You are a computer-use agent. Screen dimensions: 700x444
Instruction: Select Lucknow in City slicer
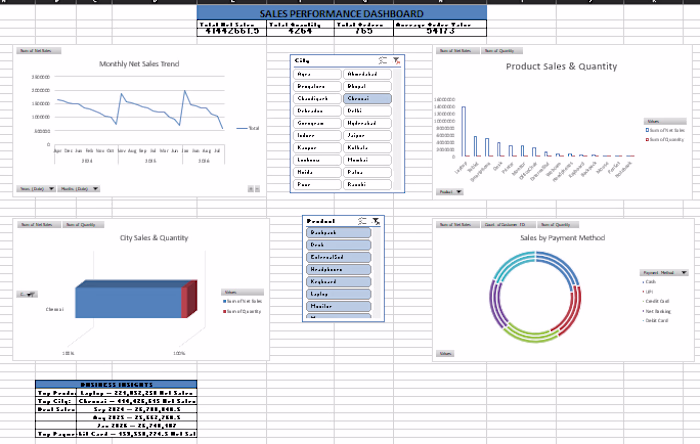click(317, 160)
